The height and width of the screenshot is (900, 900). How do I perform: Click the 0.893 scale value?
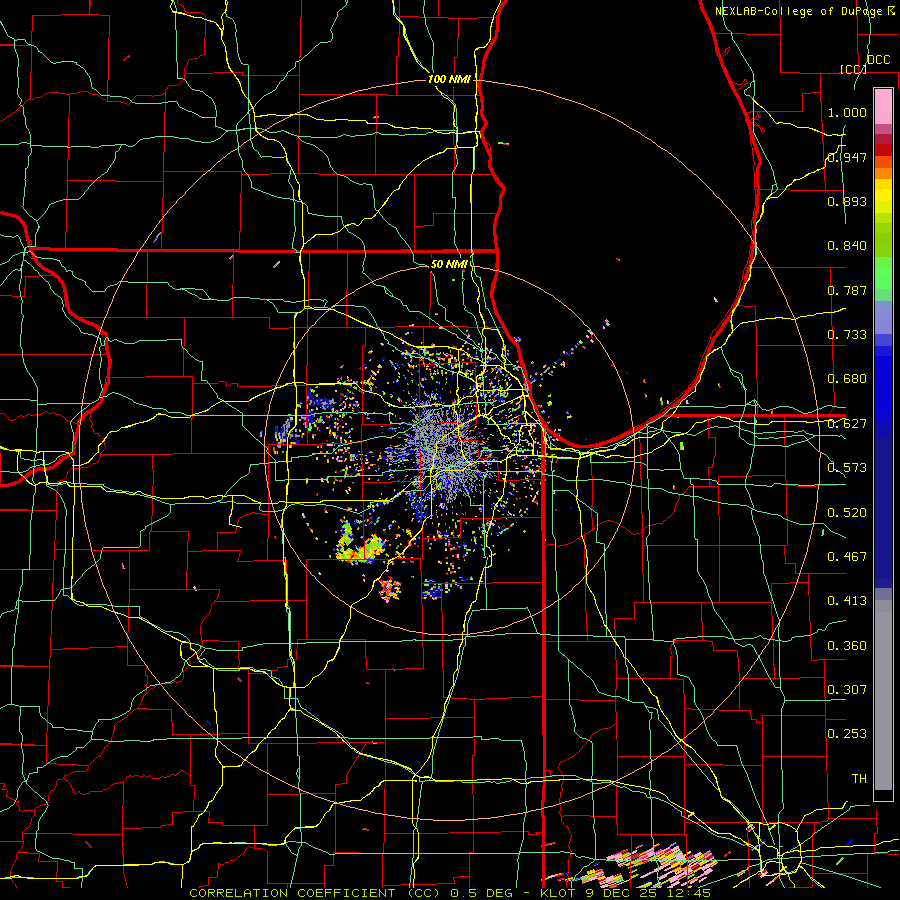coord(847,201)
